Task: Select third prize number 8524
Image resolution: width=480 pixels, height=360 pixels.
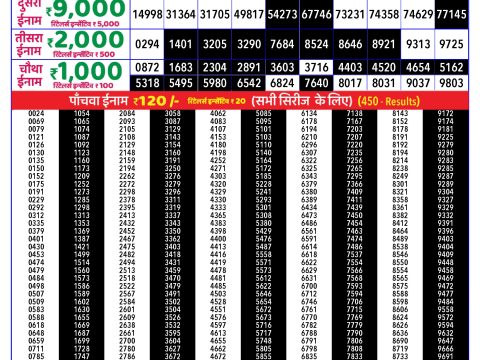Action: (316, 44)
